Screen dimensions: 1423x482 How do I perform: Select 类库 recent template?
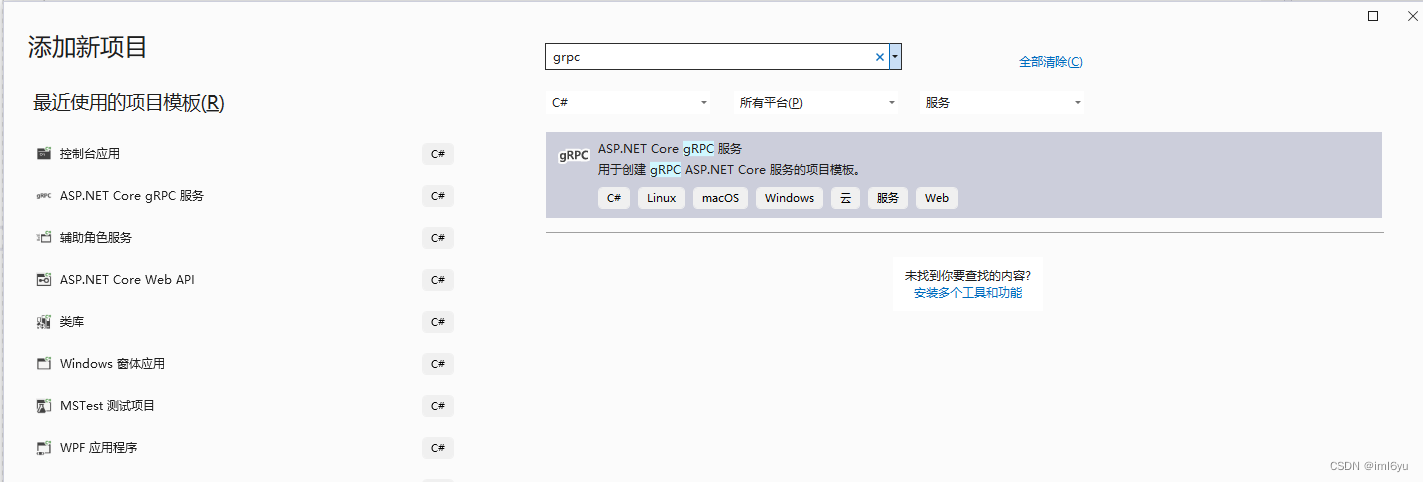(243, 322)
